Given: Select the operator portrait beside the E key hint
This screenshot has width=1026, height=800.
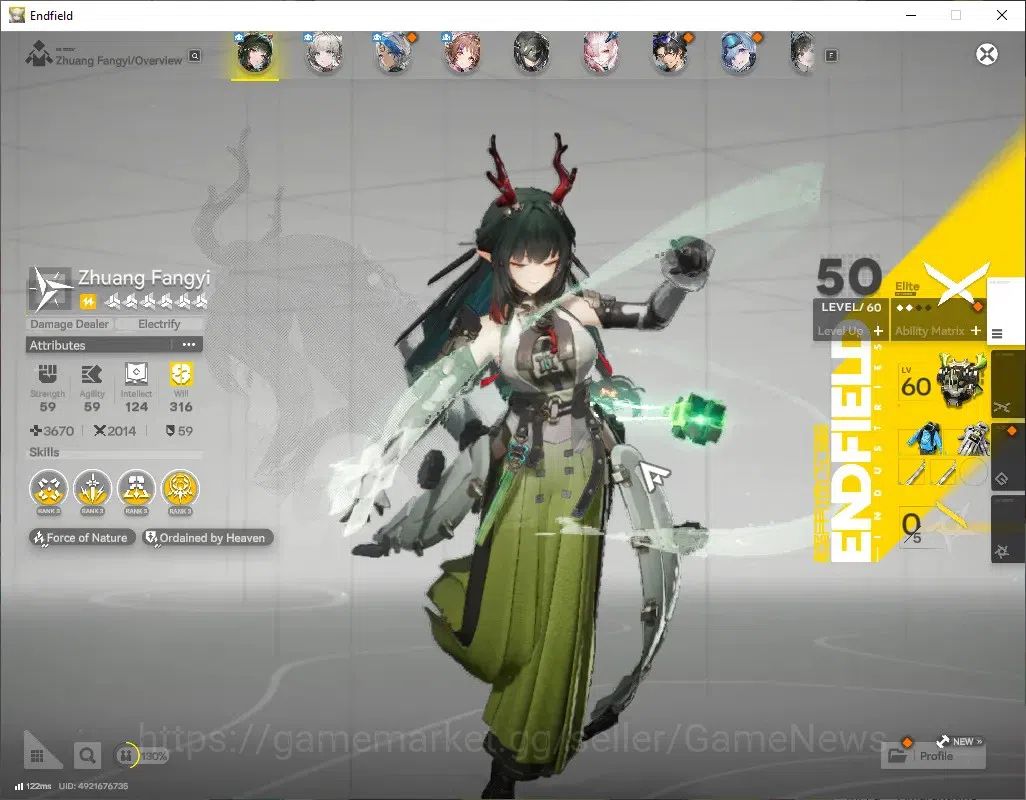Looking at the screenshot, I should [x=802, y=54].
